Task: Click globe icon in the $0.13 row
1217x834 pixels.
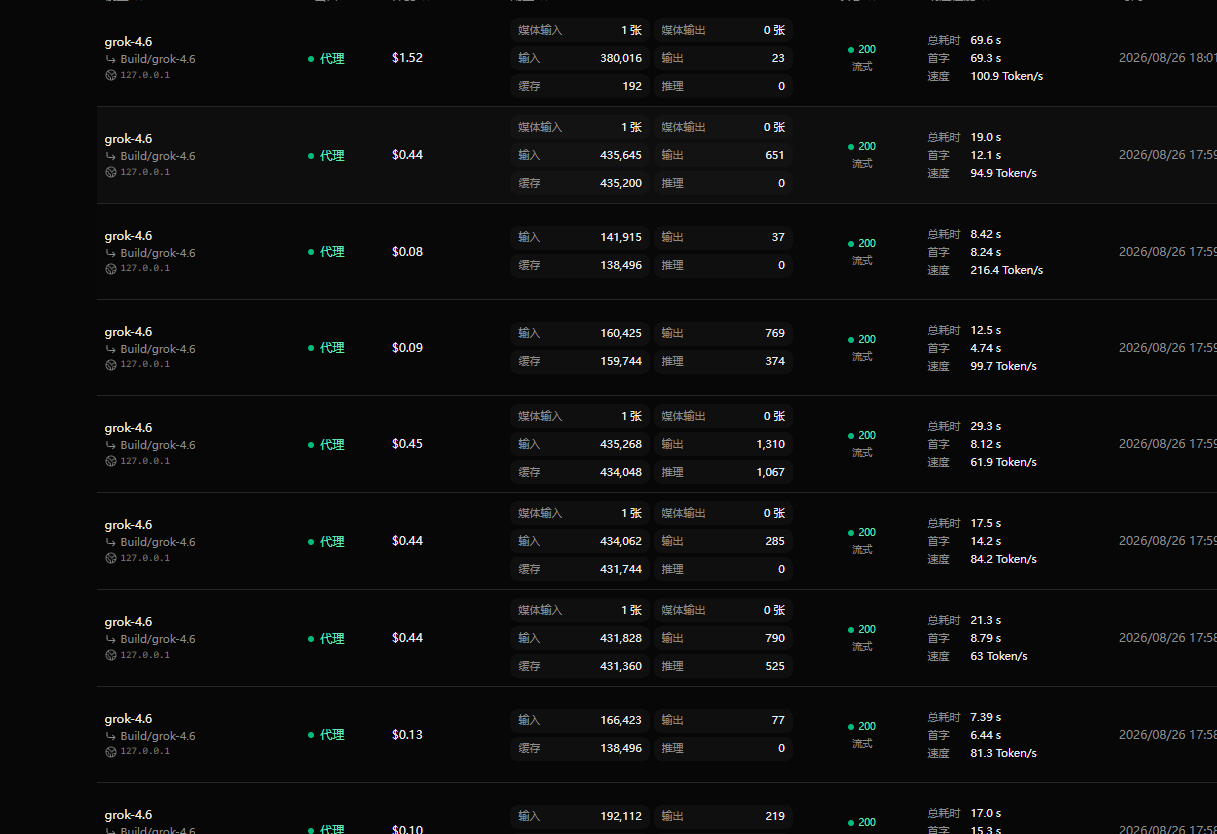Action: (111, 751)
